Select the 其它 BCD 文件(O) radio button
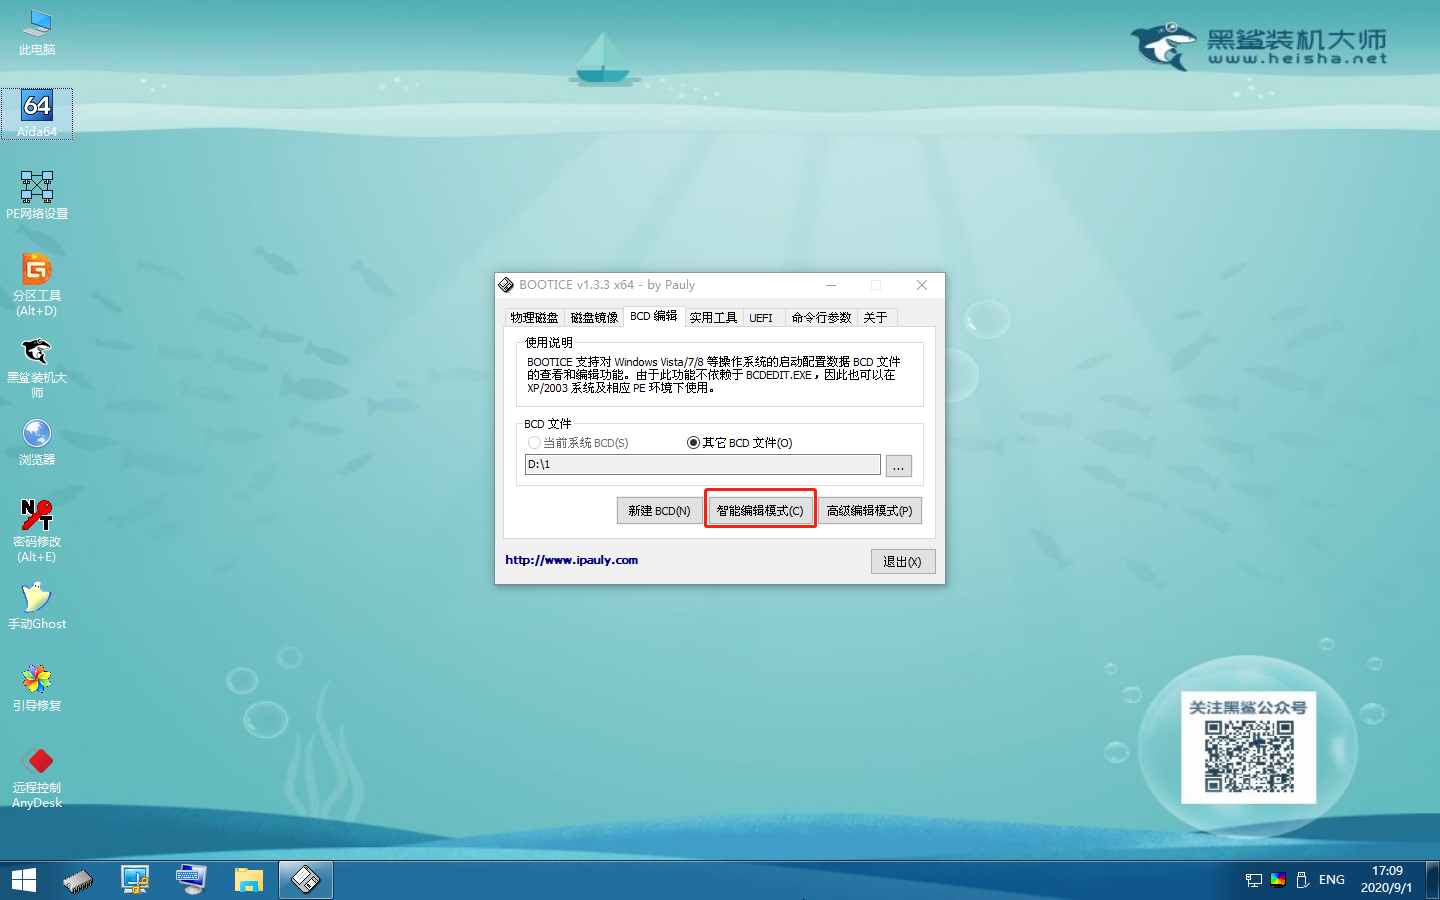The image size is (1440, 900). pyautogui.click(x=740, y=443)
